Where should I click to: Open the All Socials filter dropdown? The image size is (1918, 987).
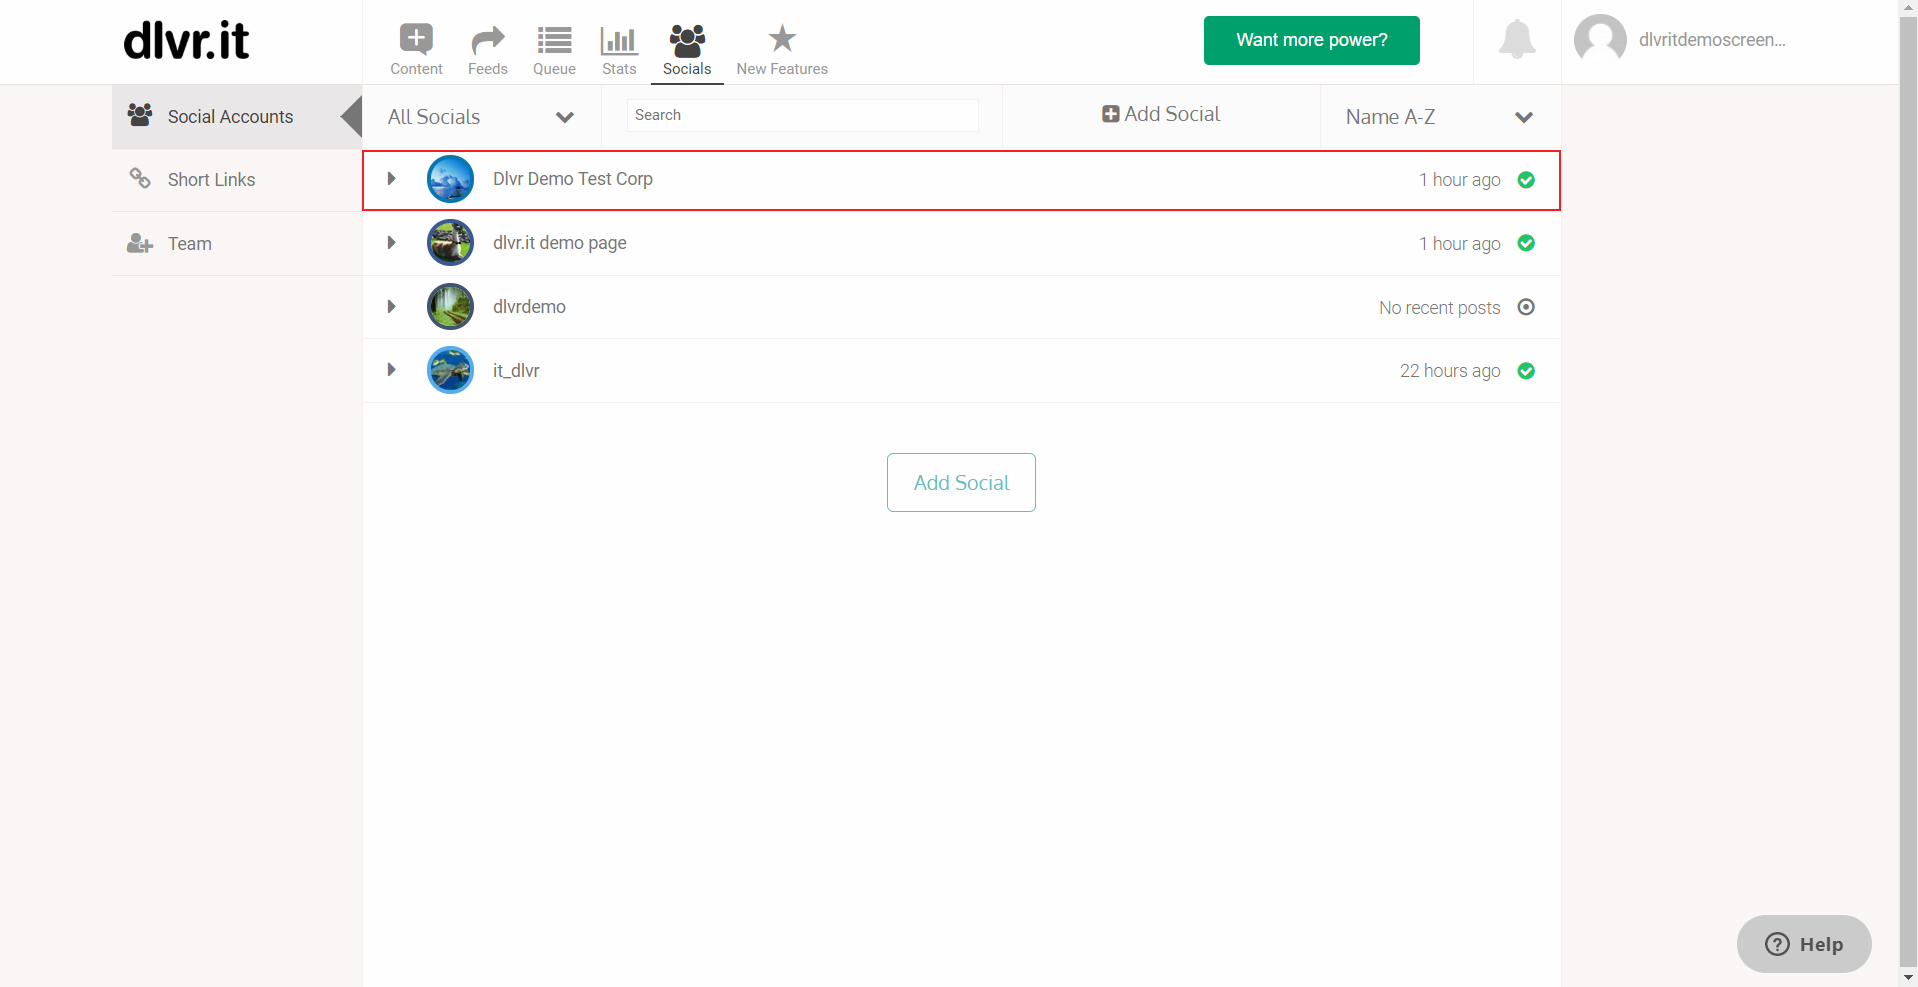coord(481,117)
